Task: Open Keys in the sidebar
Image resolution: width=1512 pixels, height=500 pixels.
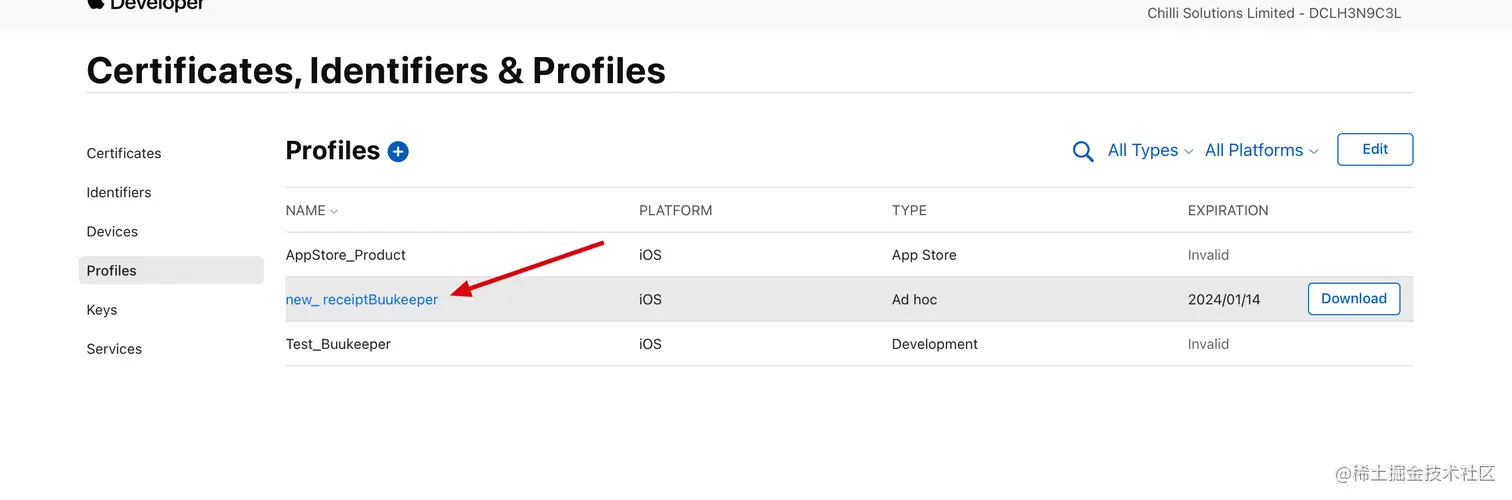Action: (x=102, y=310)
